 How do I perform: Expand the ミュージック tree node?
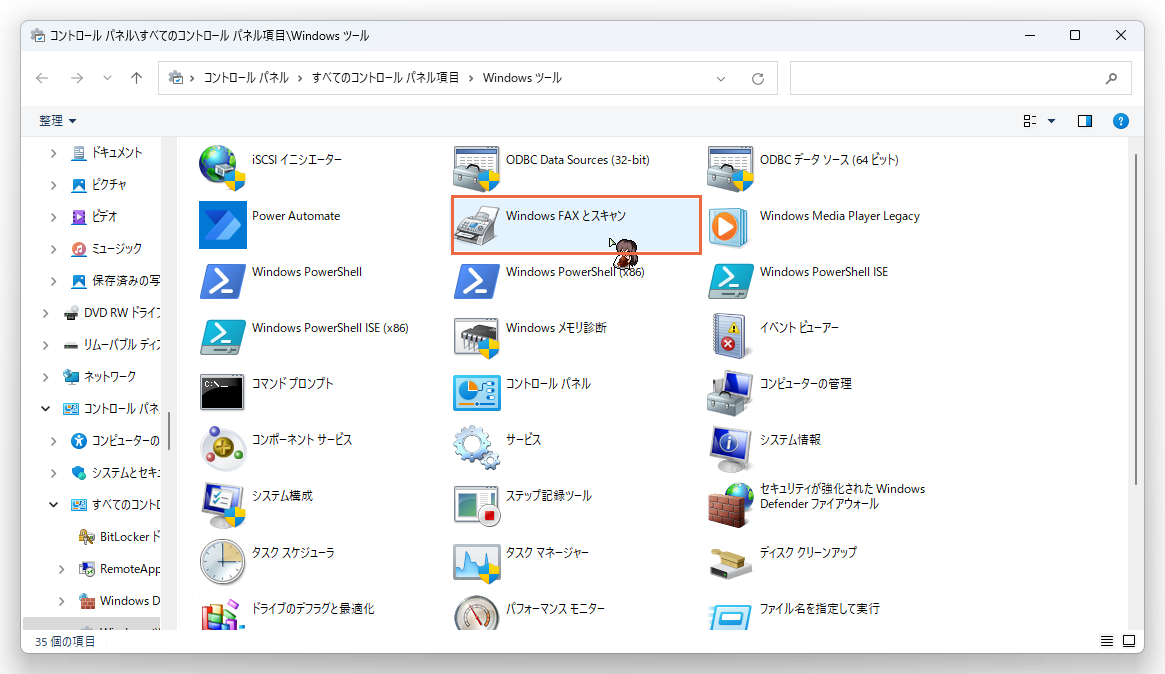[x=53, y=249]
